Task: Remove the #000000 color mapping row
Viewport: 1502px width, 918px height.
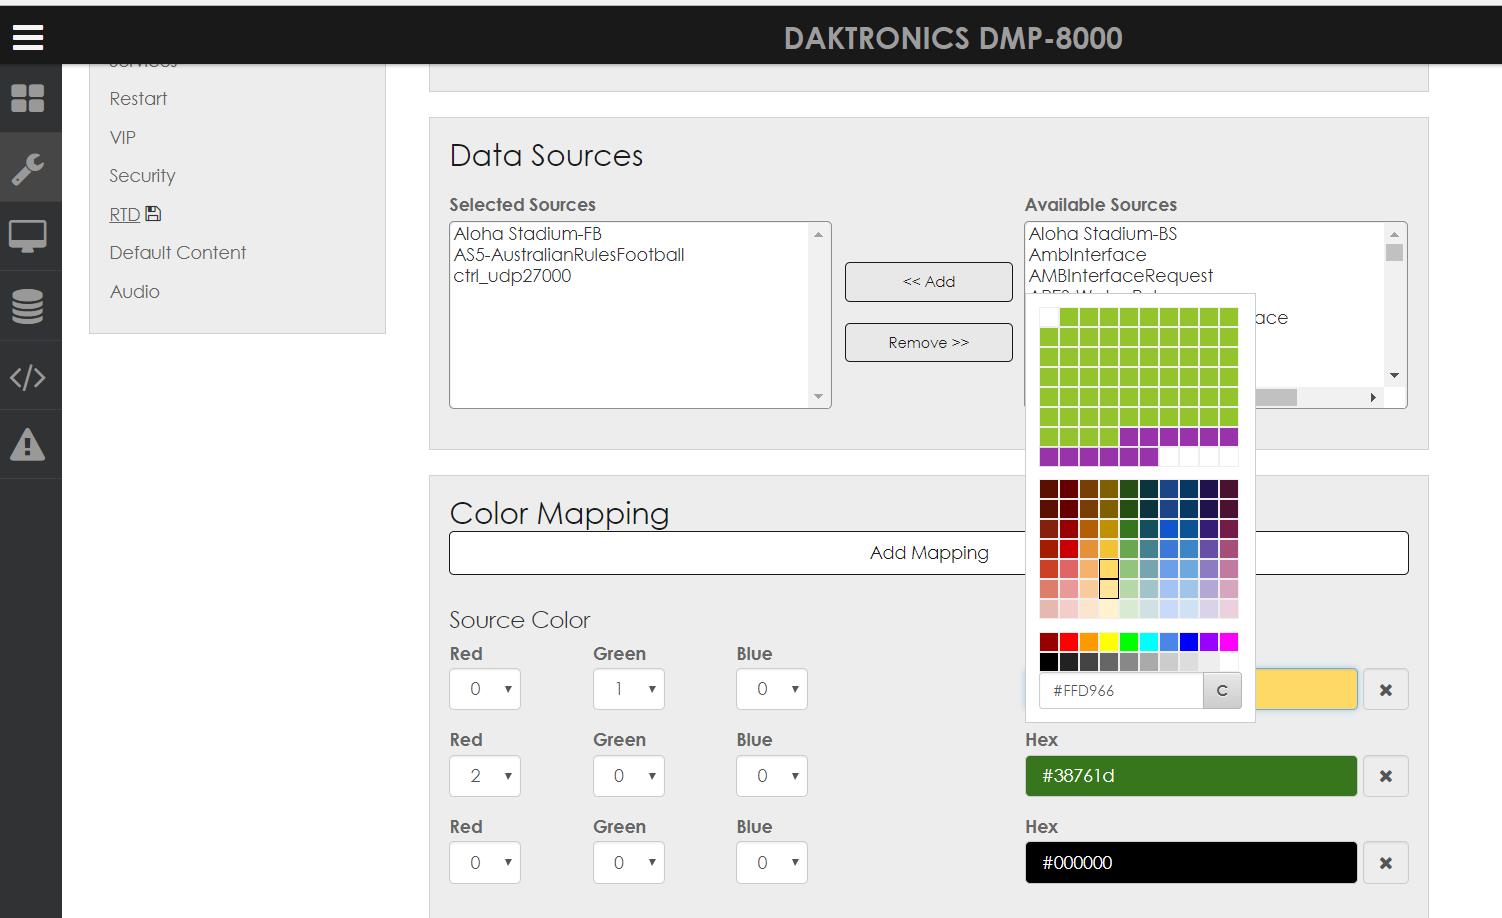Action: [1385, 863]
